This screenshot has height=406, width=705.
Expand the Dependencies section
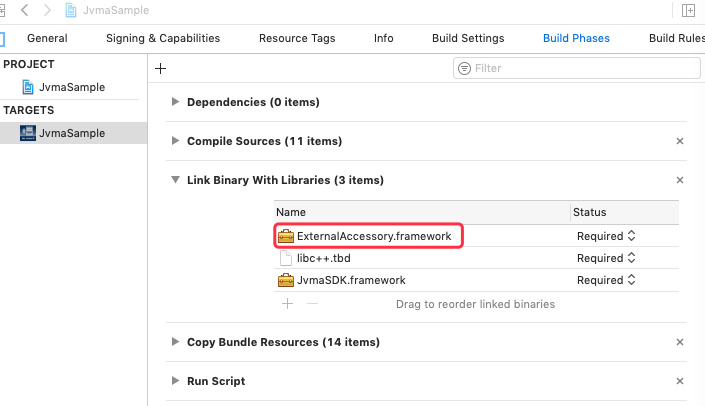coord(176,102)
